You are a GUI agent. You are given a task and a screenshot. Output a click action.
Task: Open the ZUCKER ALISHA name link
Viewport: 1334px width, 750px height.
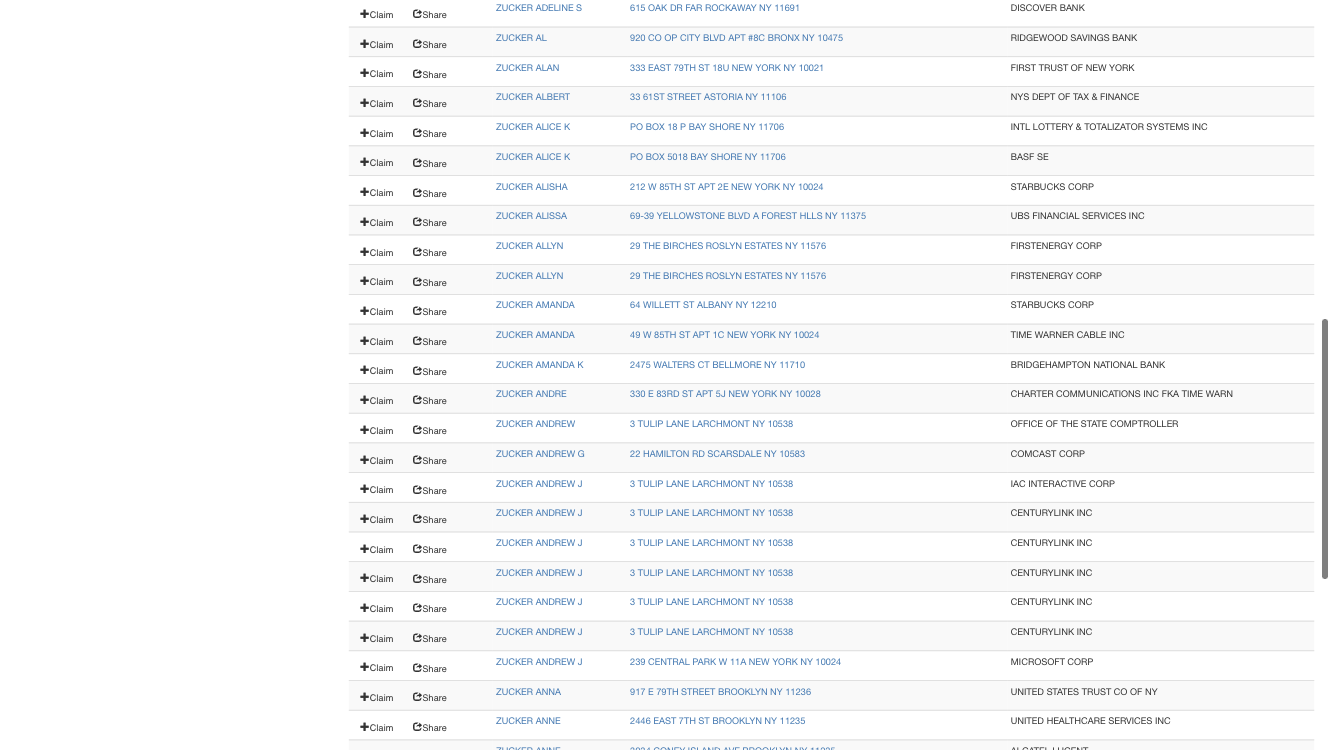point(532,187)
